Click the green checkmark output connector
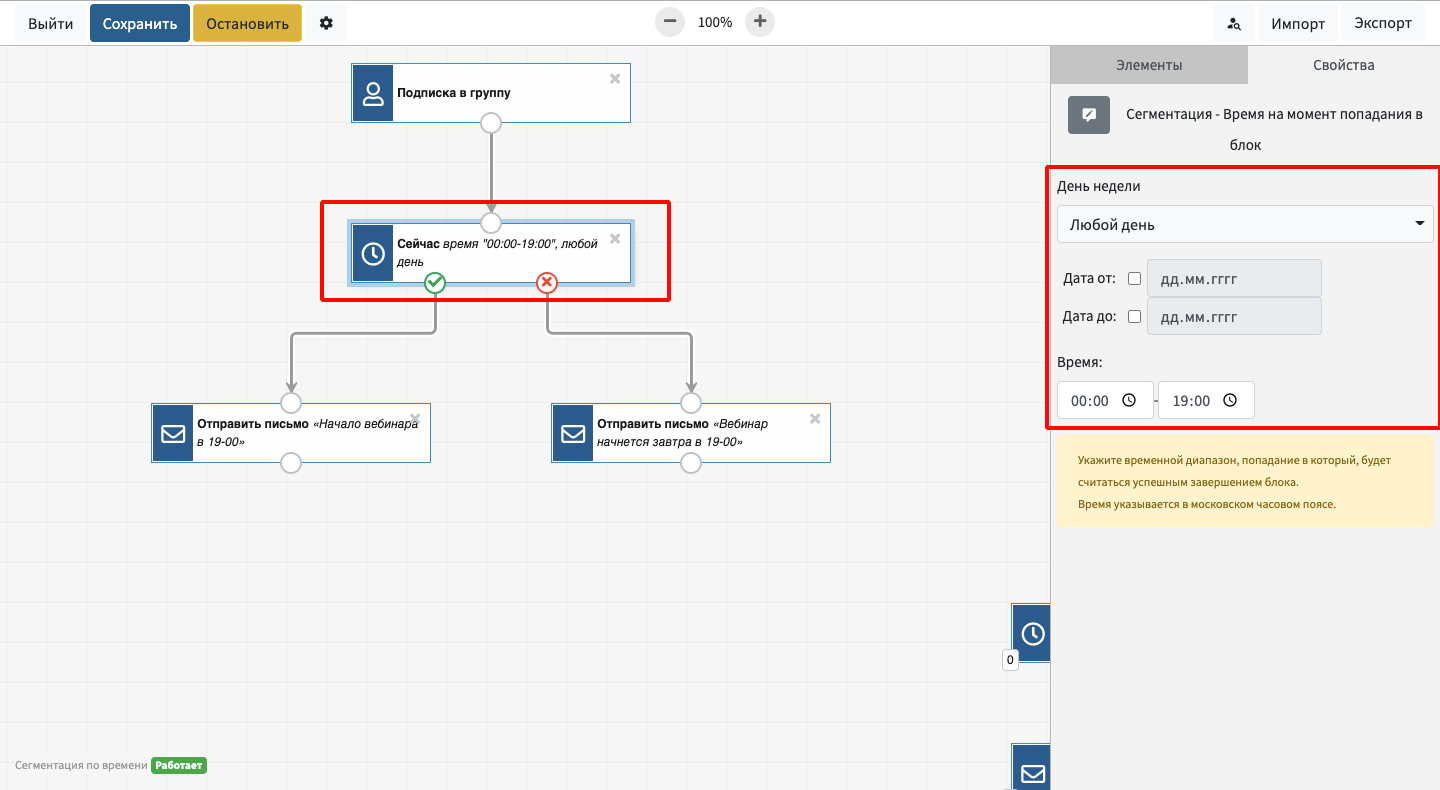This screenshot has width=1440, height=790. pyautogui.click(x=435, y=283)
